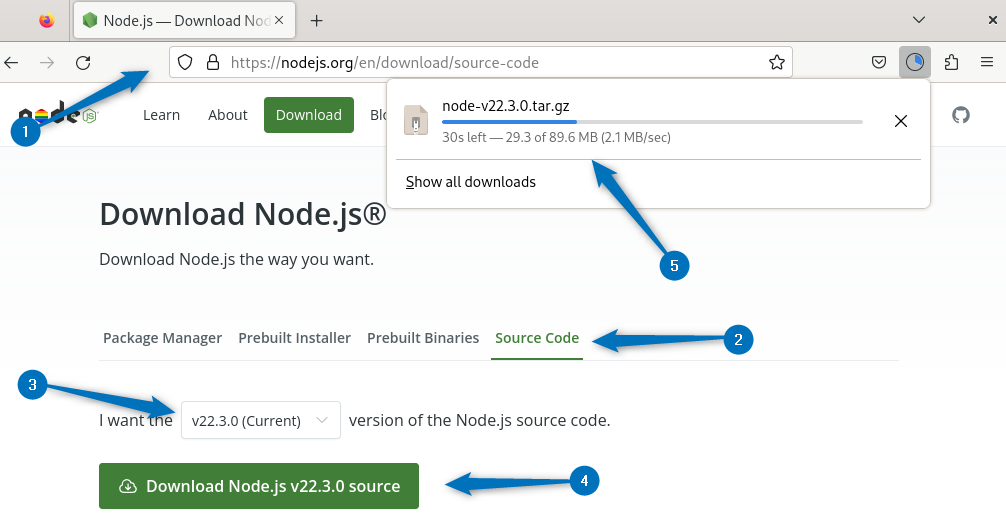Expand the v22.3.0 (Current) version dropdown
1006x528 pixels.
(260, 421)
